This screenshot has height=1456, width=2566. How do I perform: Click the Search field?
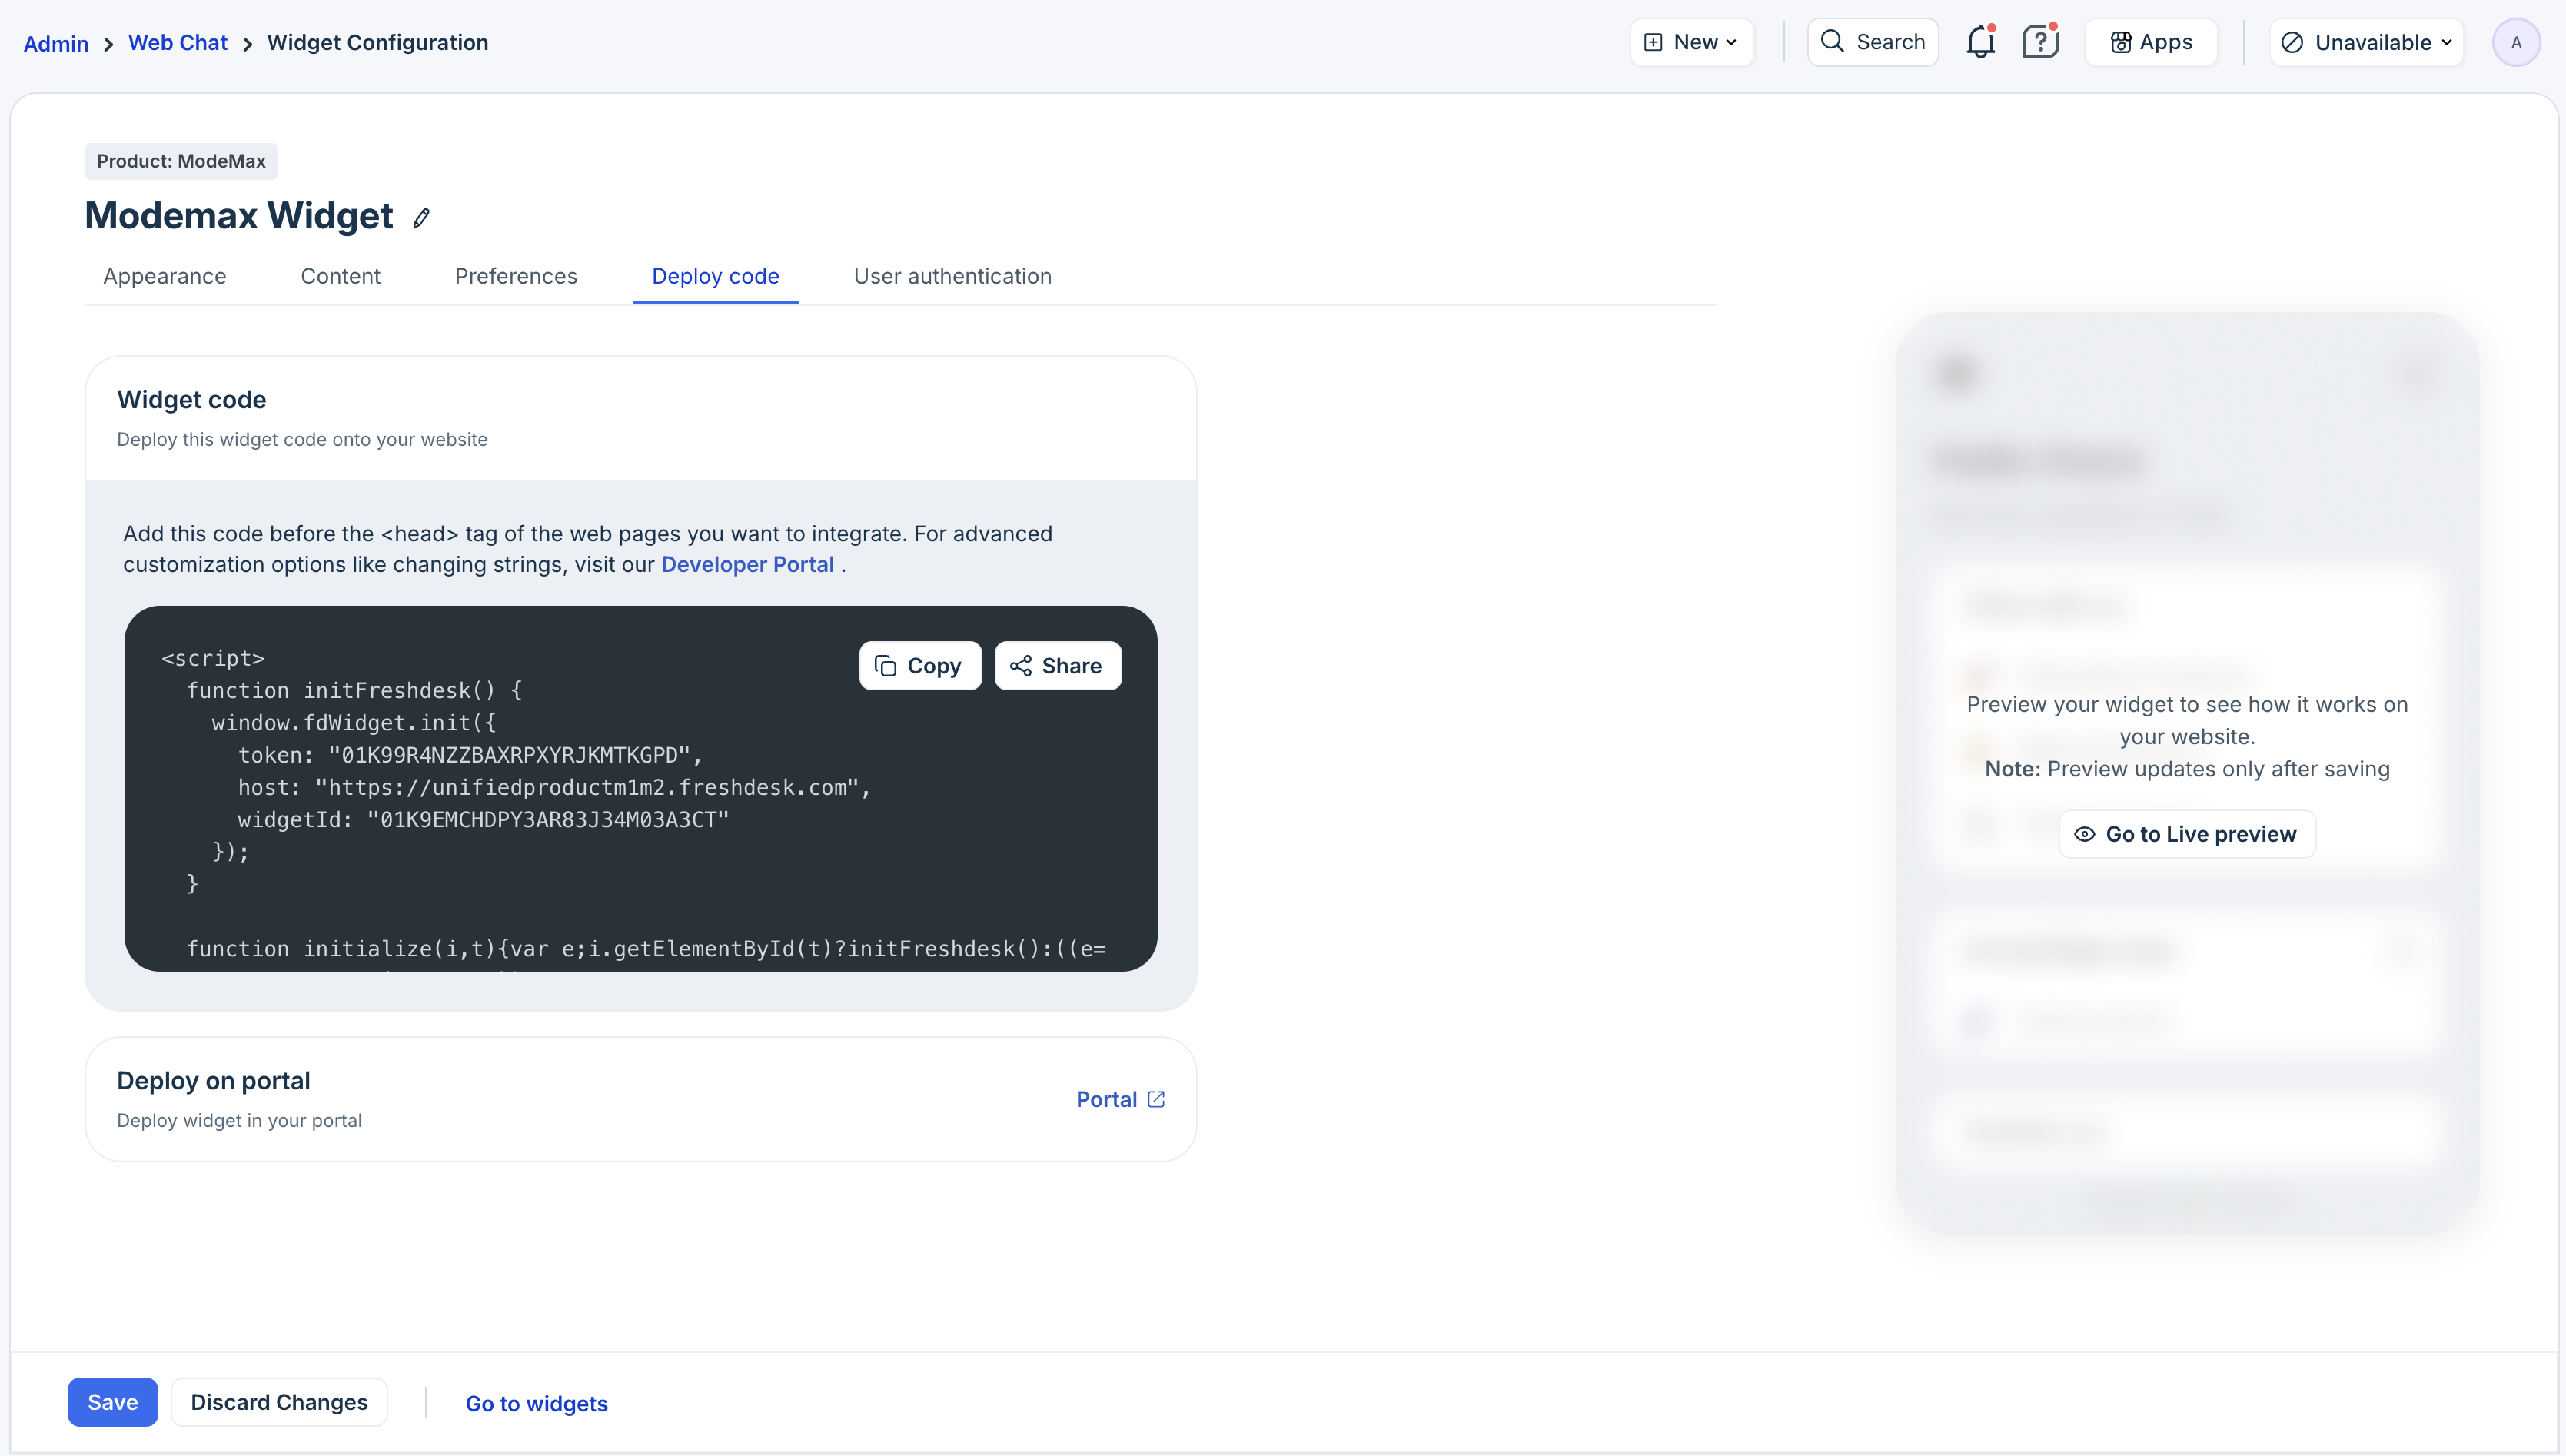tap(1873, 42)
